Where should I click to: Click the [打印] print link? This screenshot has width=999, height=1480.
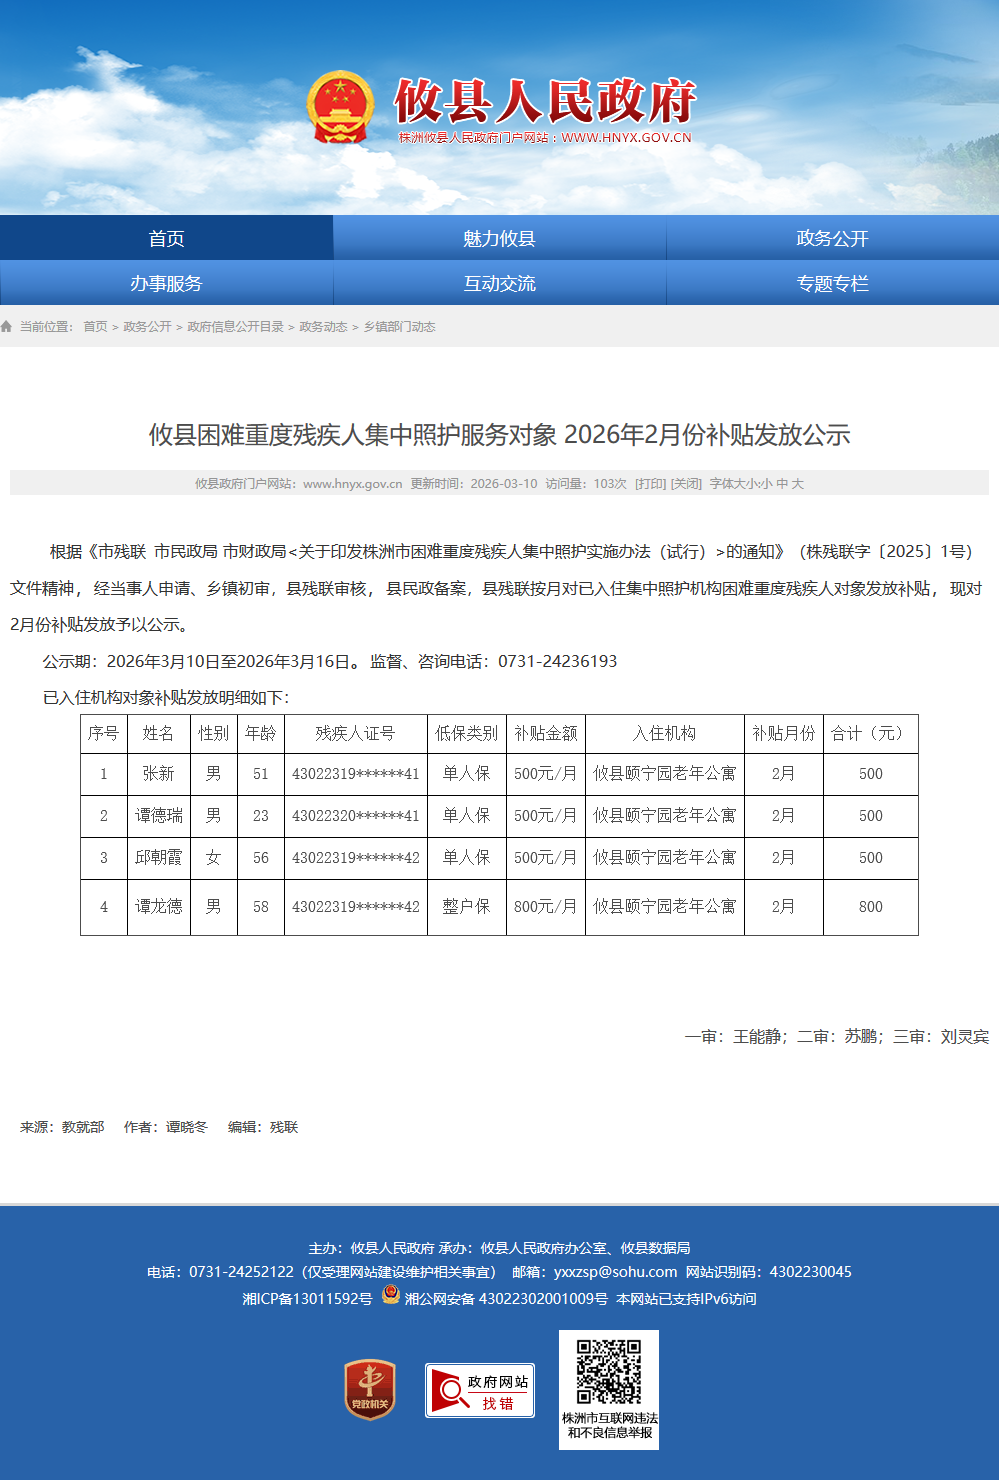click(x=650, y=484)
